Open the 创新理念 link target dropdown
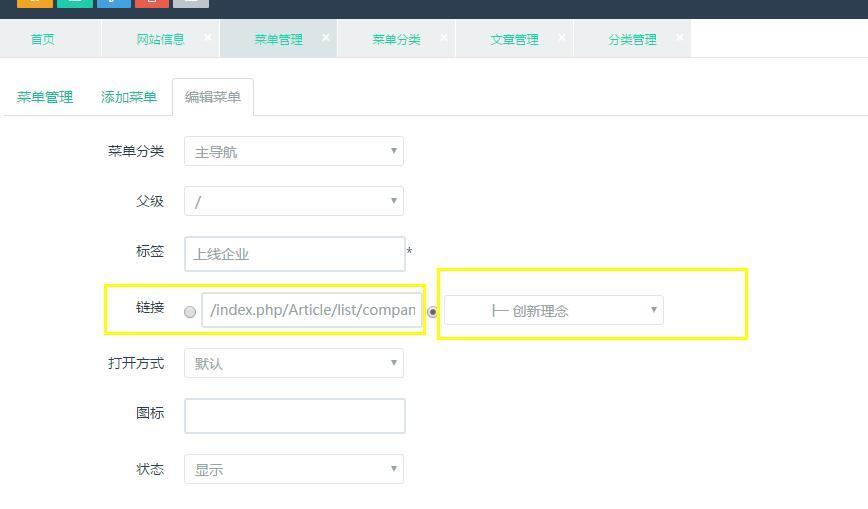 click(554, 310)
